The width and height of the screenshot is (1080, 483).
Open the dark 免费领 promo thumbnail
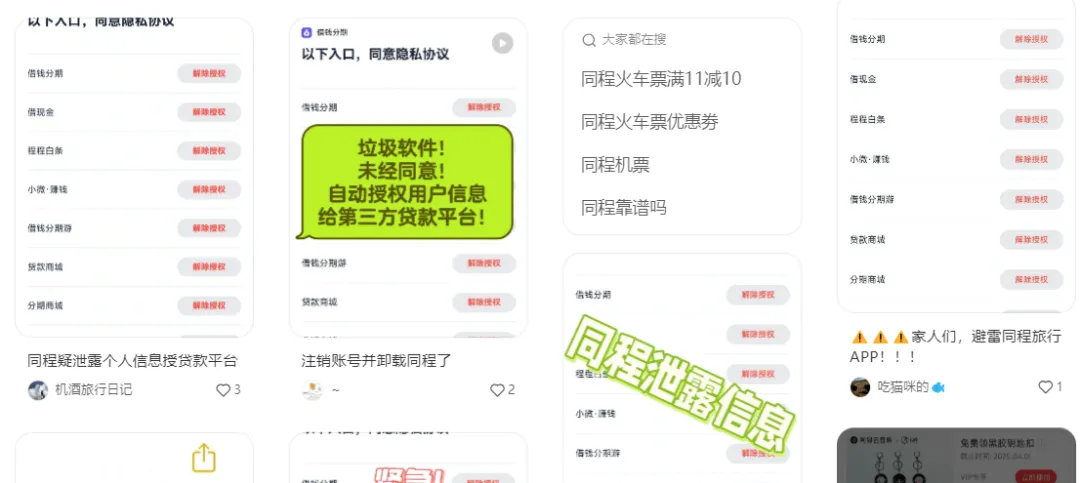tap(956, 455)
